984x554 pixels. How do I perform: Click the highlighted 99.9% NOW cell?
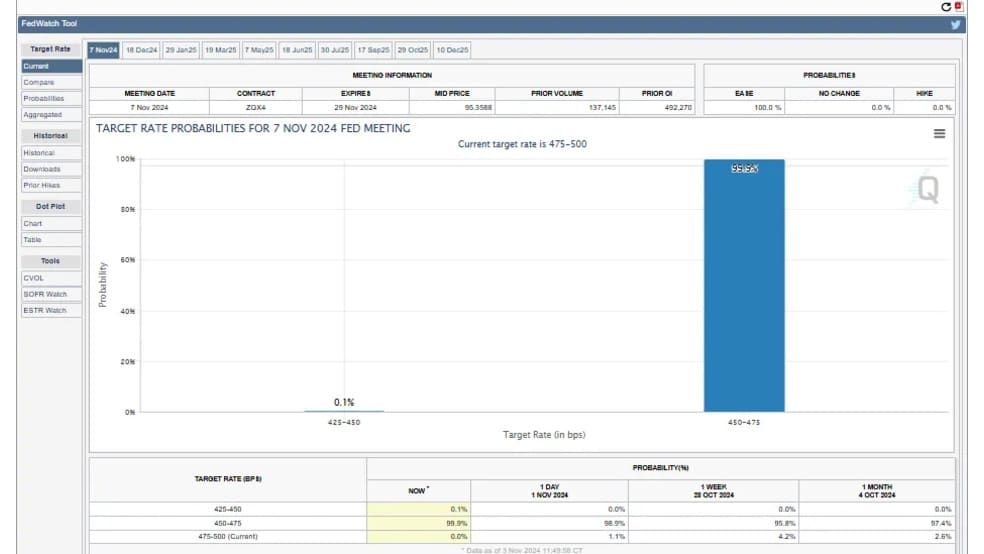coord(419,523)
